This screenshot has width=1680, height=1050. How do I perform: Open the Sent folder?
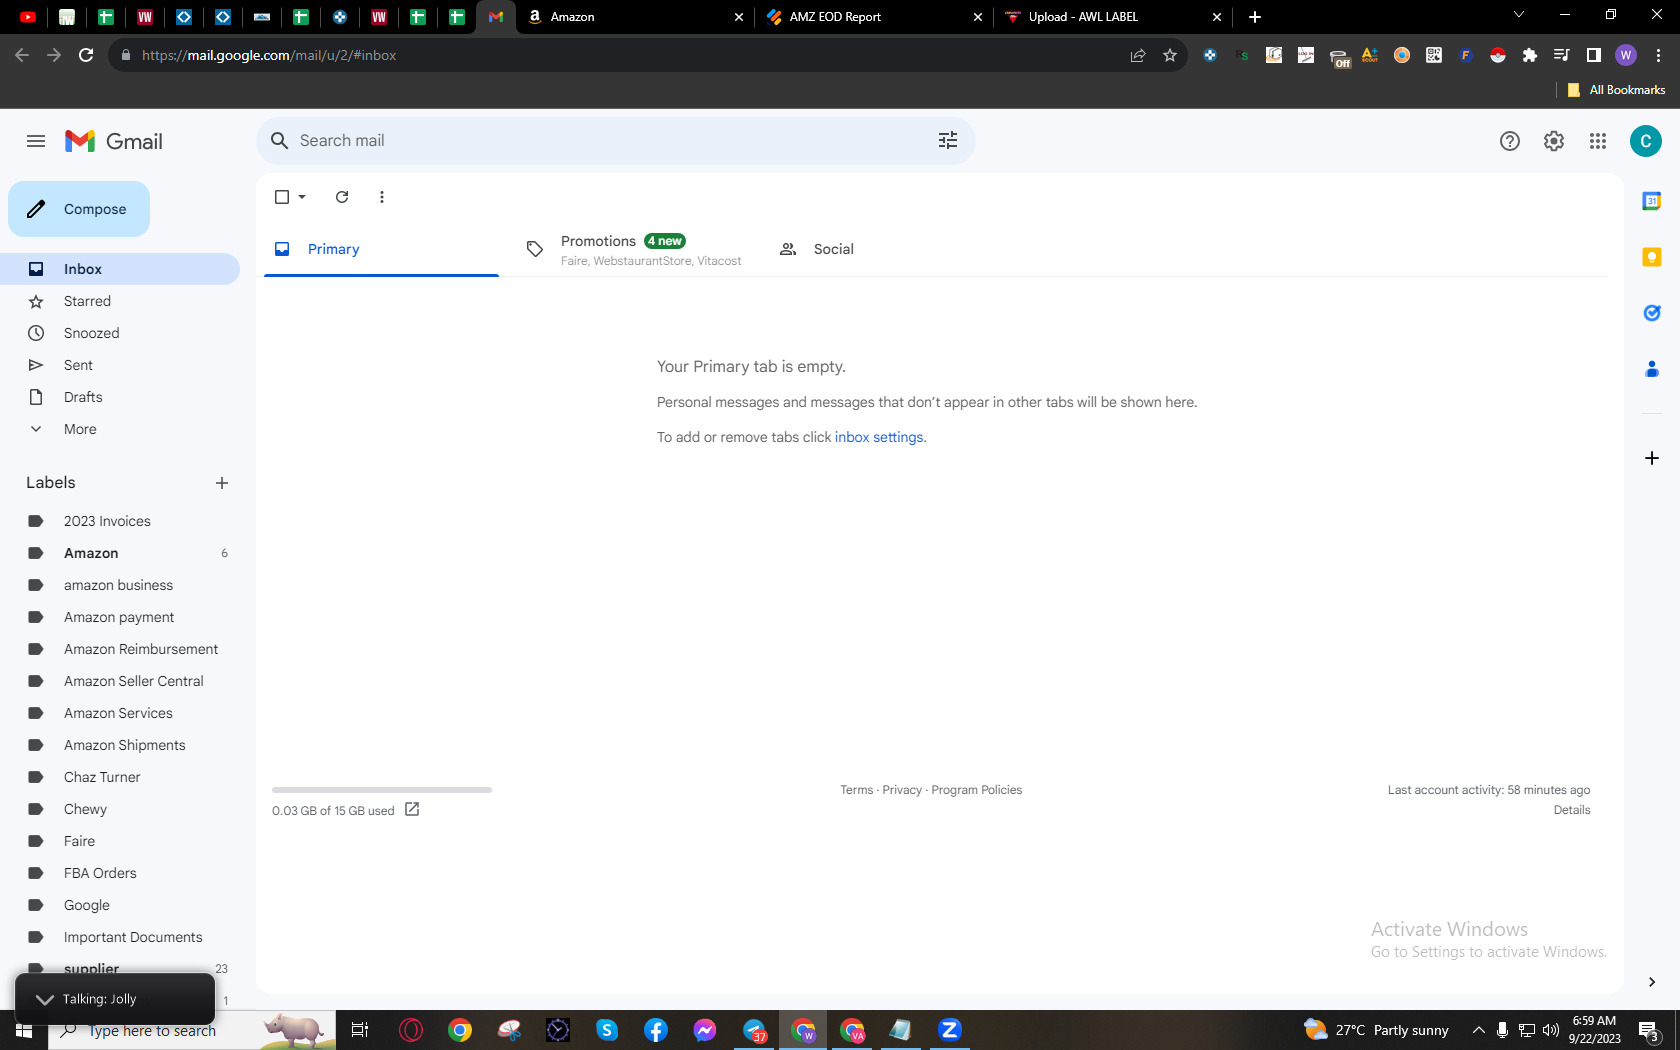tap(120, 365)
